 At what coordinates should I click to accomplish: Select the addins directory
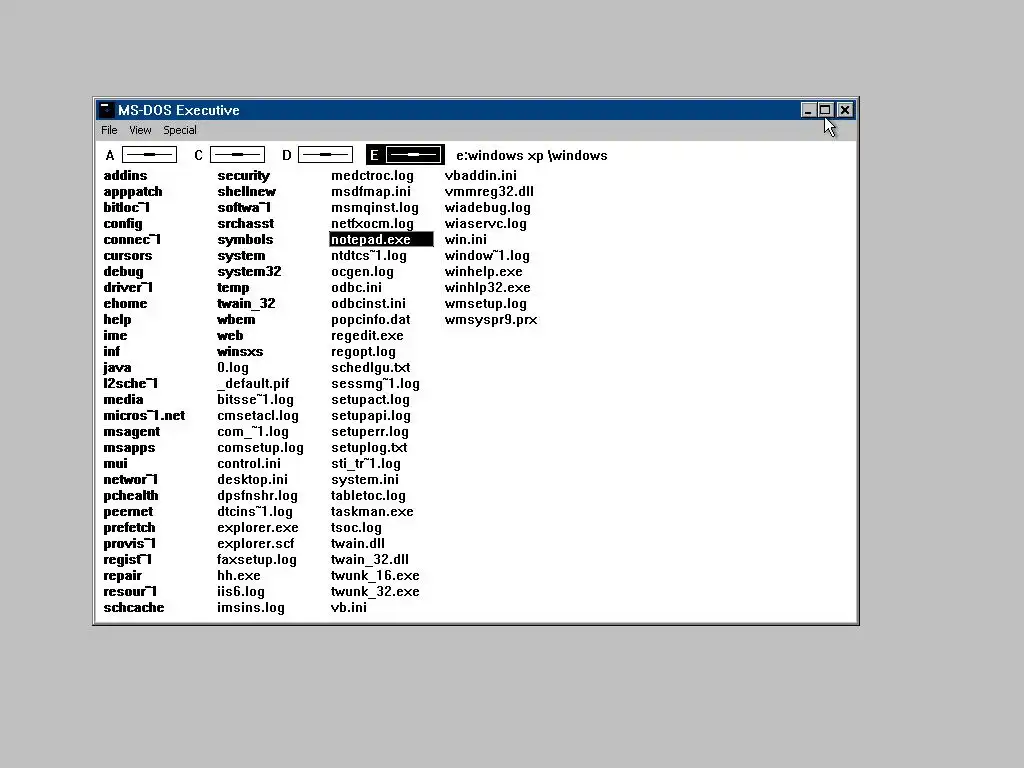pos(125,175)
